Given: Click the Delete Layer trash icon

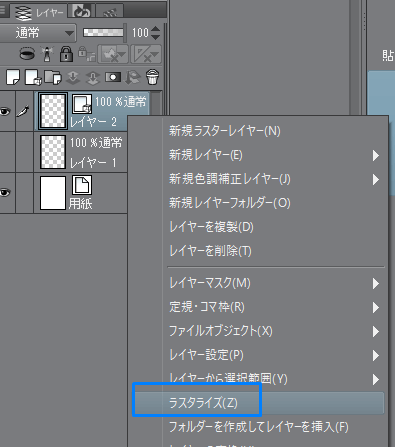Looking at the screenshot, I should [153, 77].
